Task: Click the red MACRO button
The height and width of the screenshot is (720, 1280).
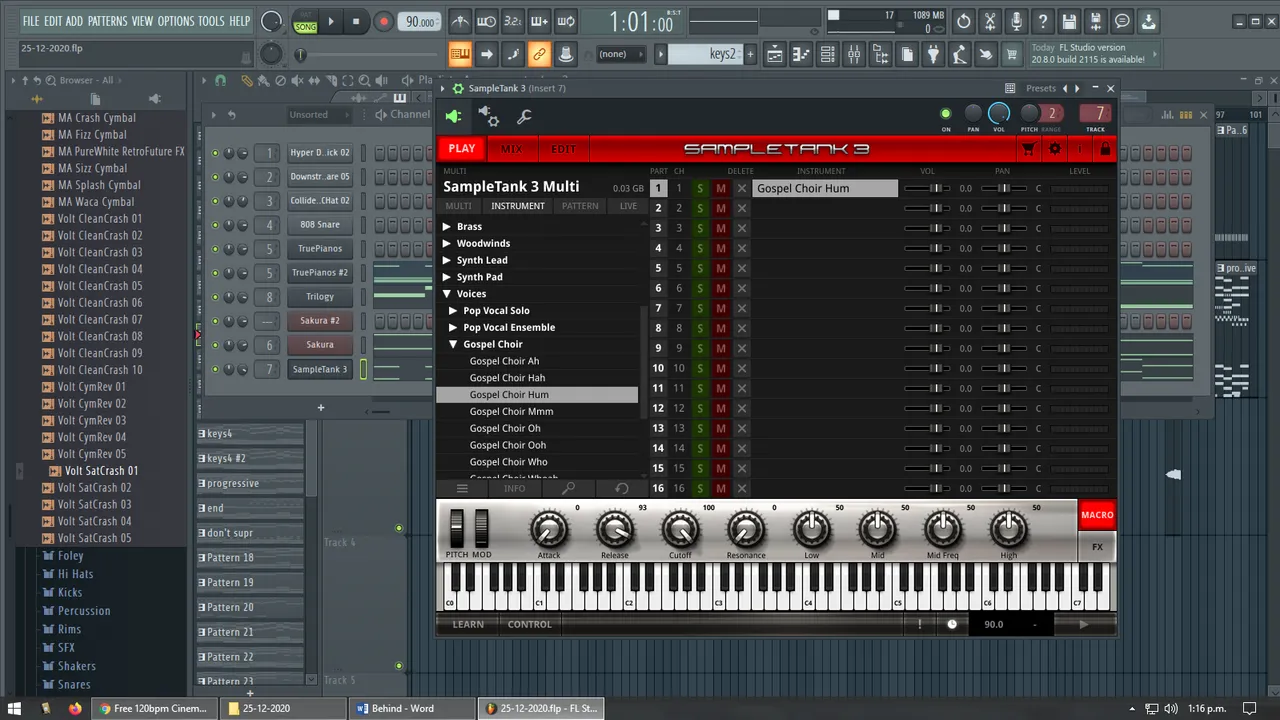Action: point(1097,515)
